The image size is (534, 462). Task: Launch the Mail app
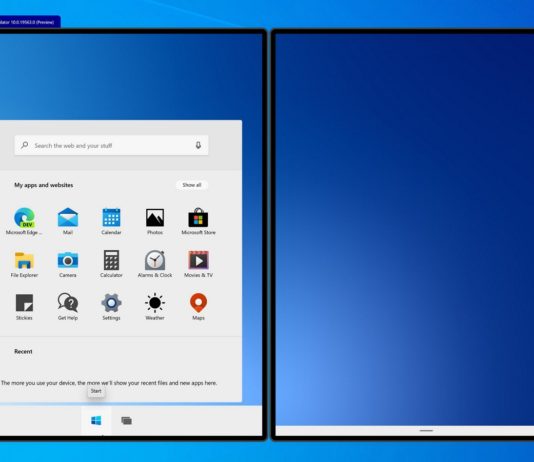click(x=68, y=221)
